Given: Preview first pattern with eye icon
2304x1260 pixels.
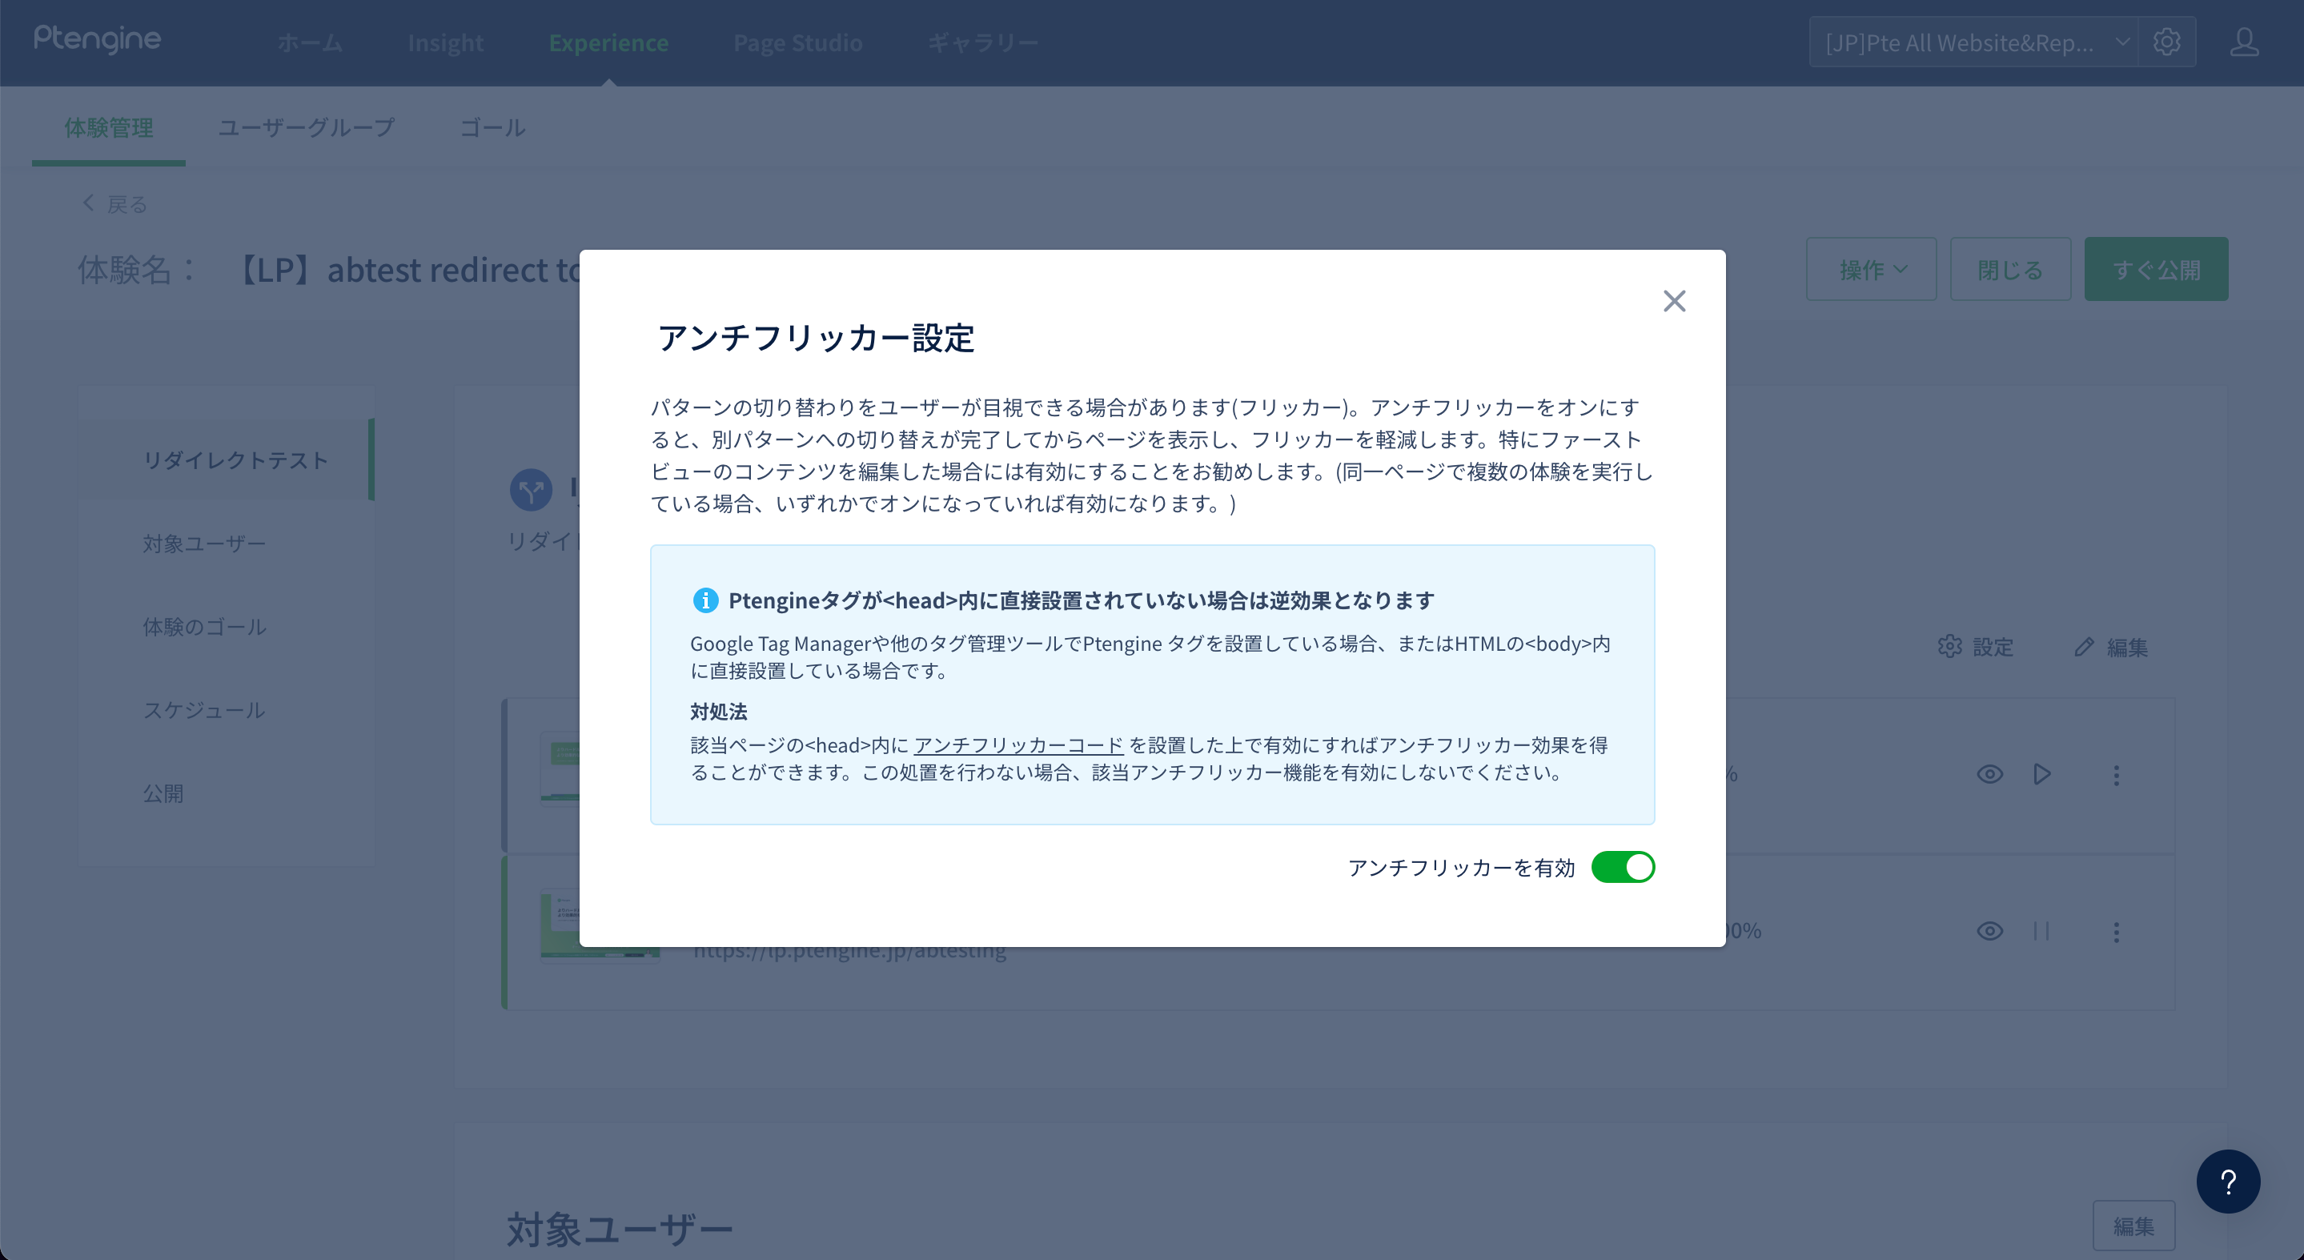Looking at the screenshot, I should click(x=1989, y=774).
